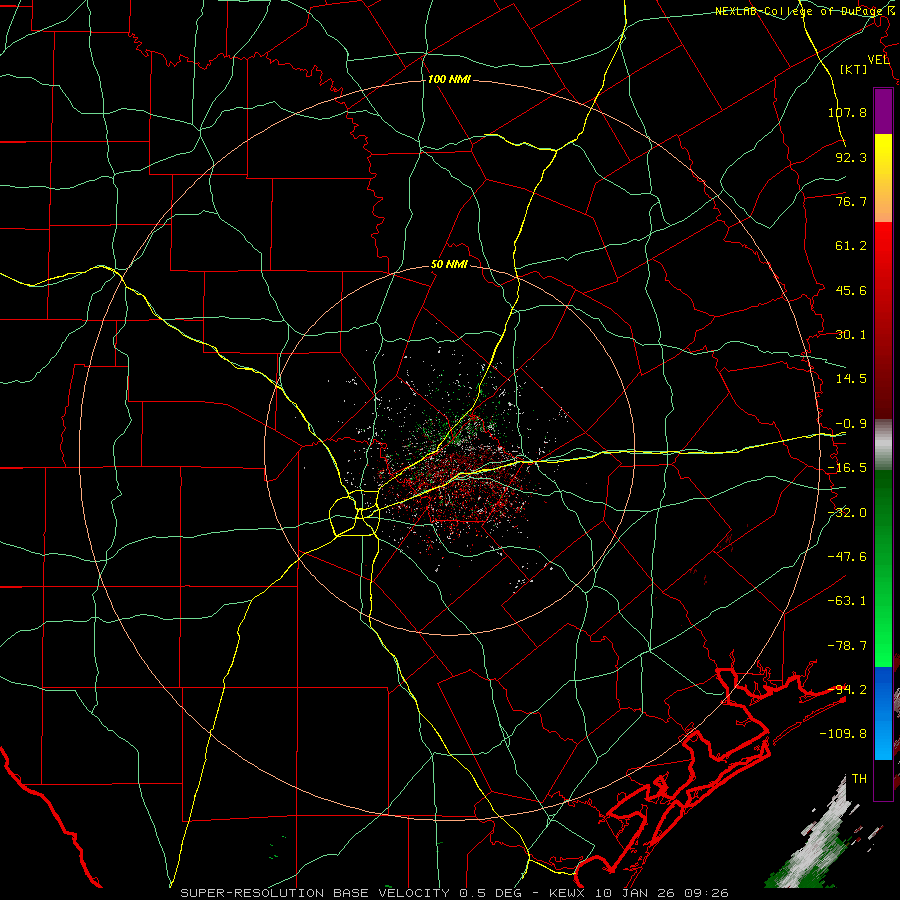The image size is (900, 900).
Task: Click the 107.8 value on velocity scale
Action: pos(847,112)
